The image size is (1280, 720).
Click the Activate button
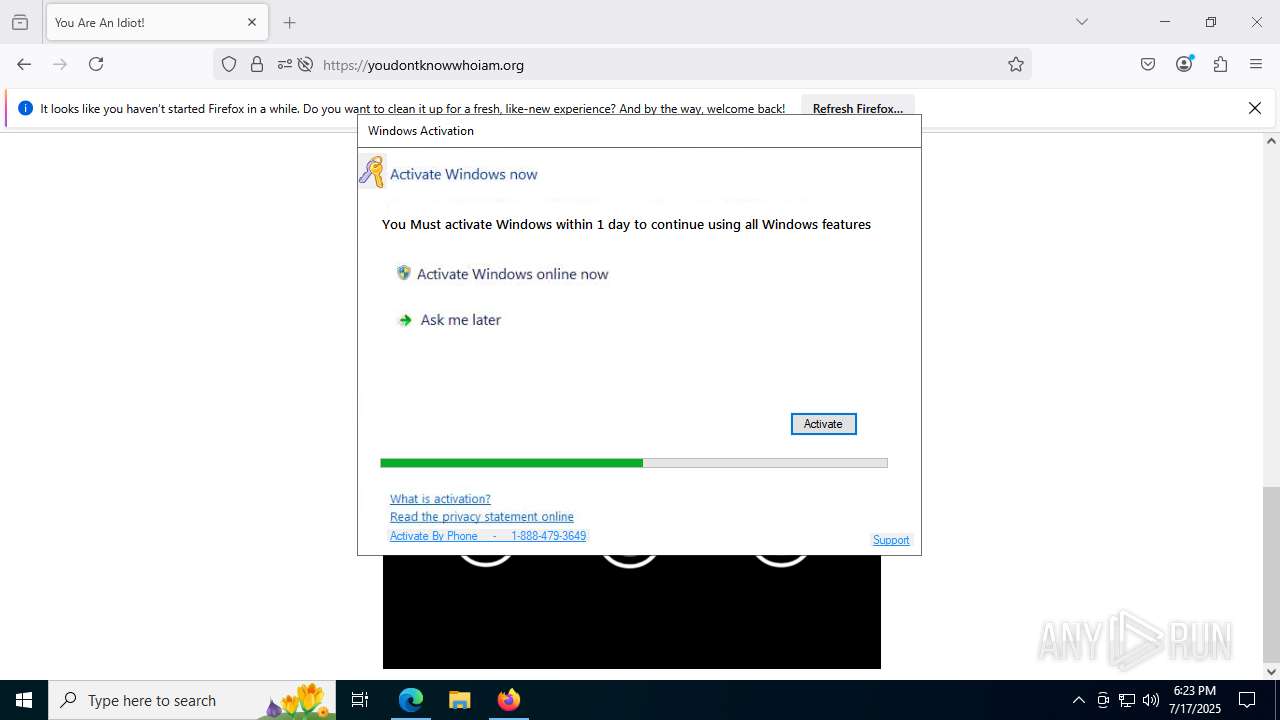(x=823, y=424)
